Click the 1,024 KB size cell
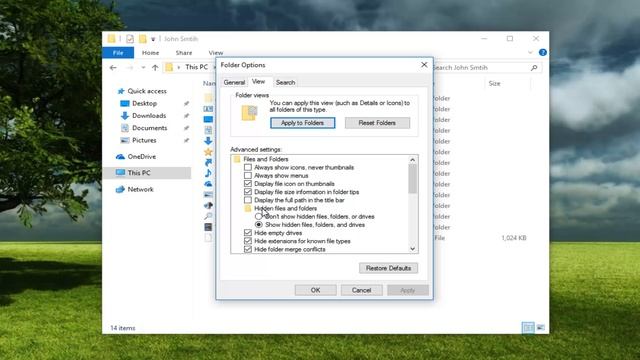 (x=514, y=238)
